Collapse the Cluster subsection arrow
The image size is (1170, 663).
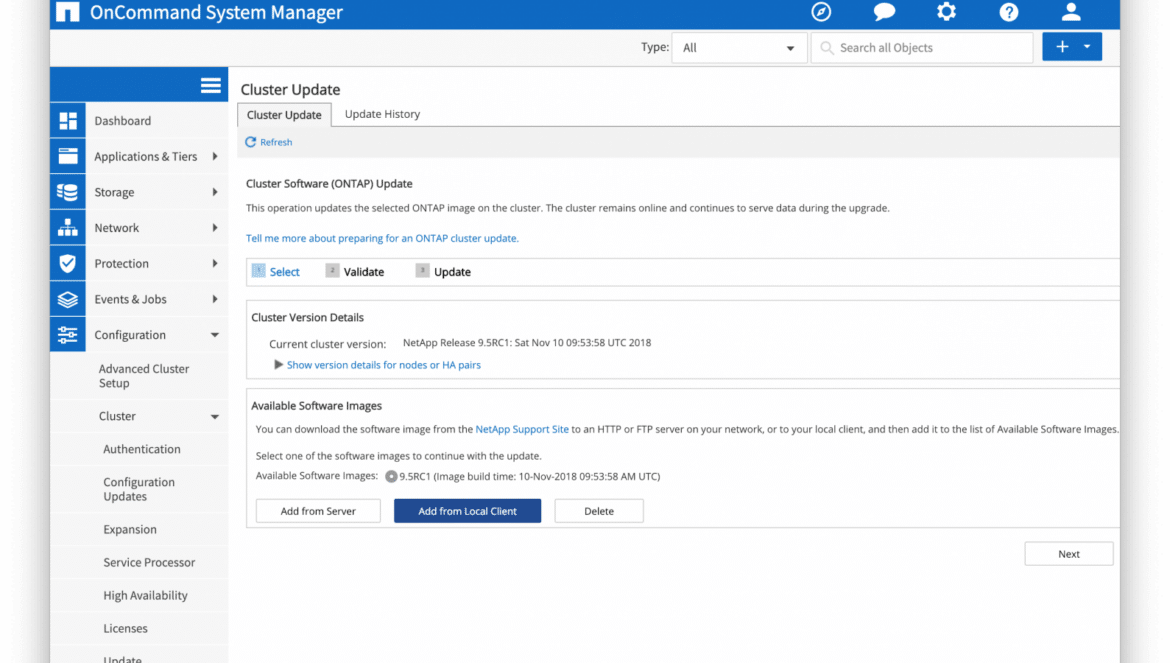215,417
